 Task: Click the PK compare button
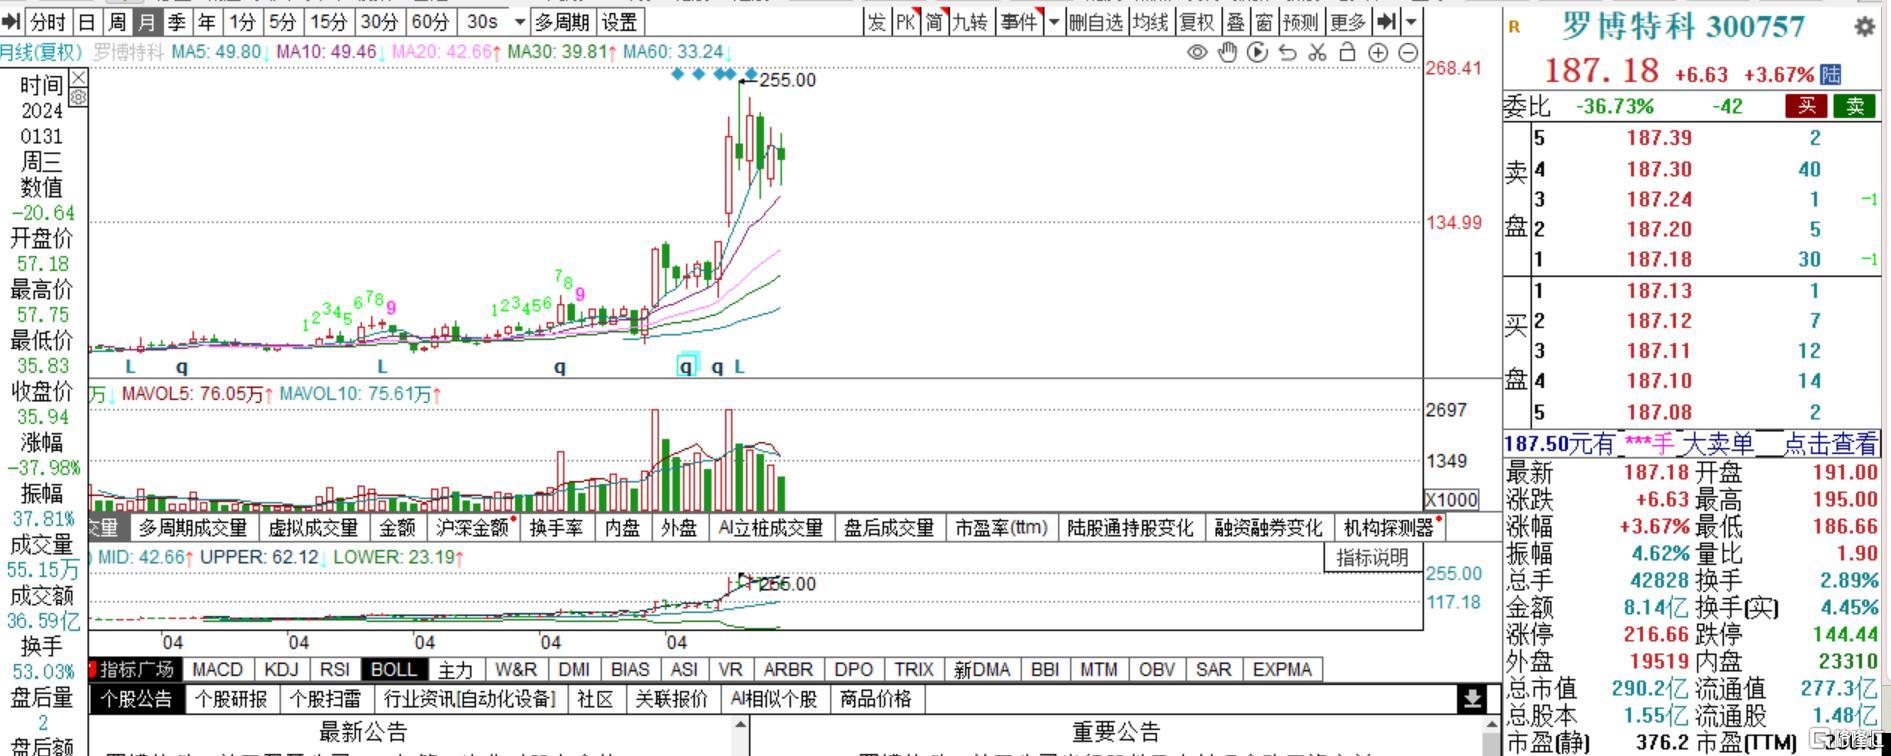click(906, 21)
